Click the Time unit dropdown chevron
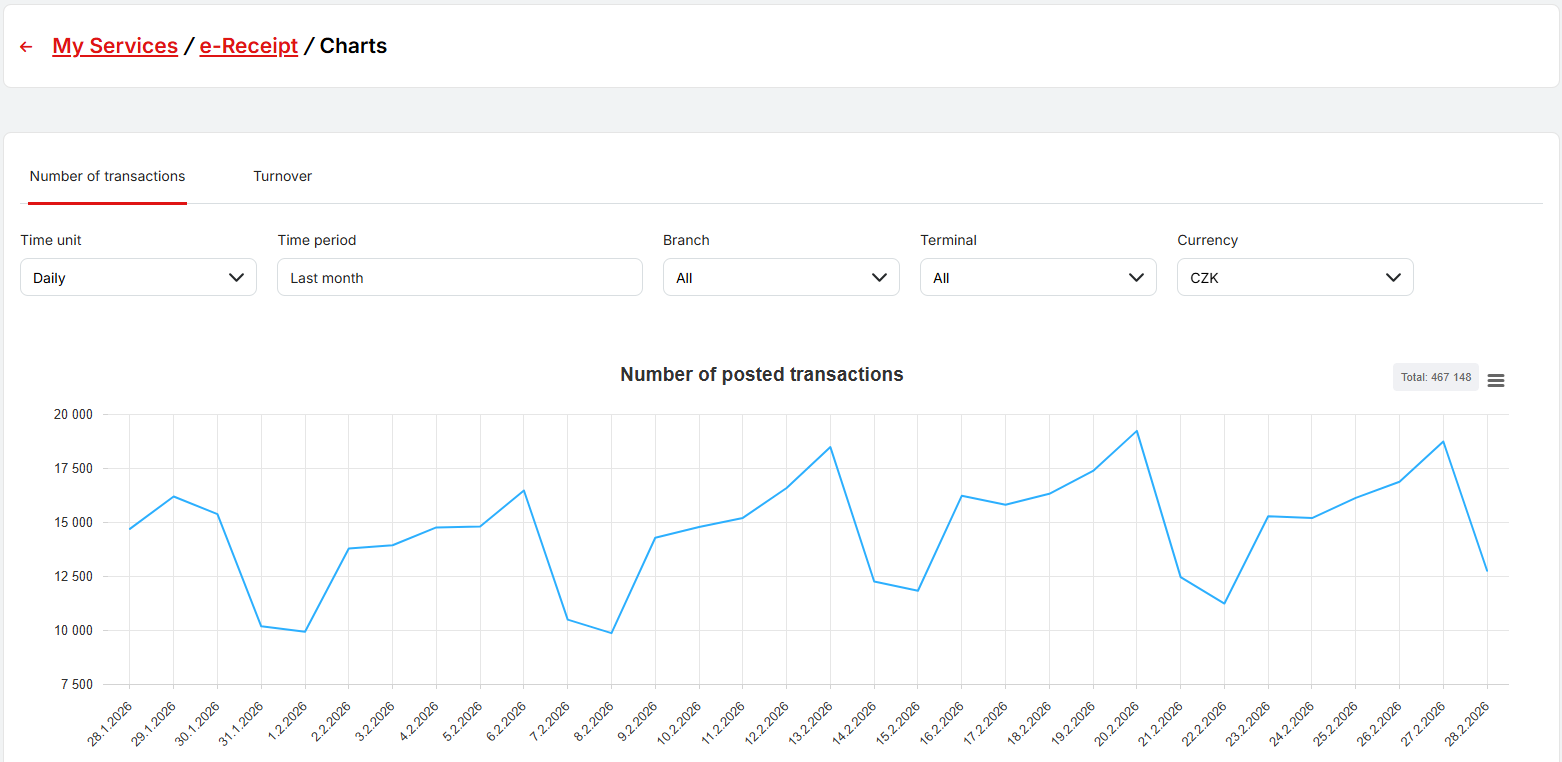 coord(237,278)
